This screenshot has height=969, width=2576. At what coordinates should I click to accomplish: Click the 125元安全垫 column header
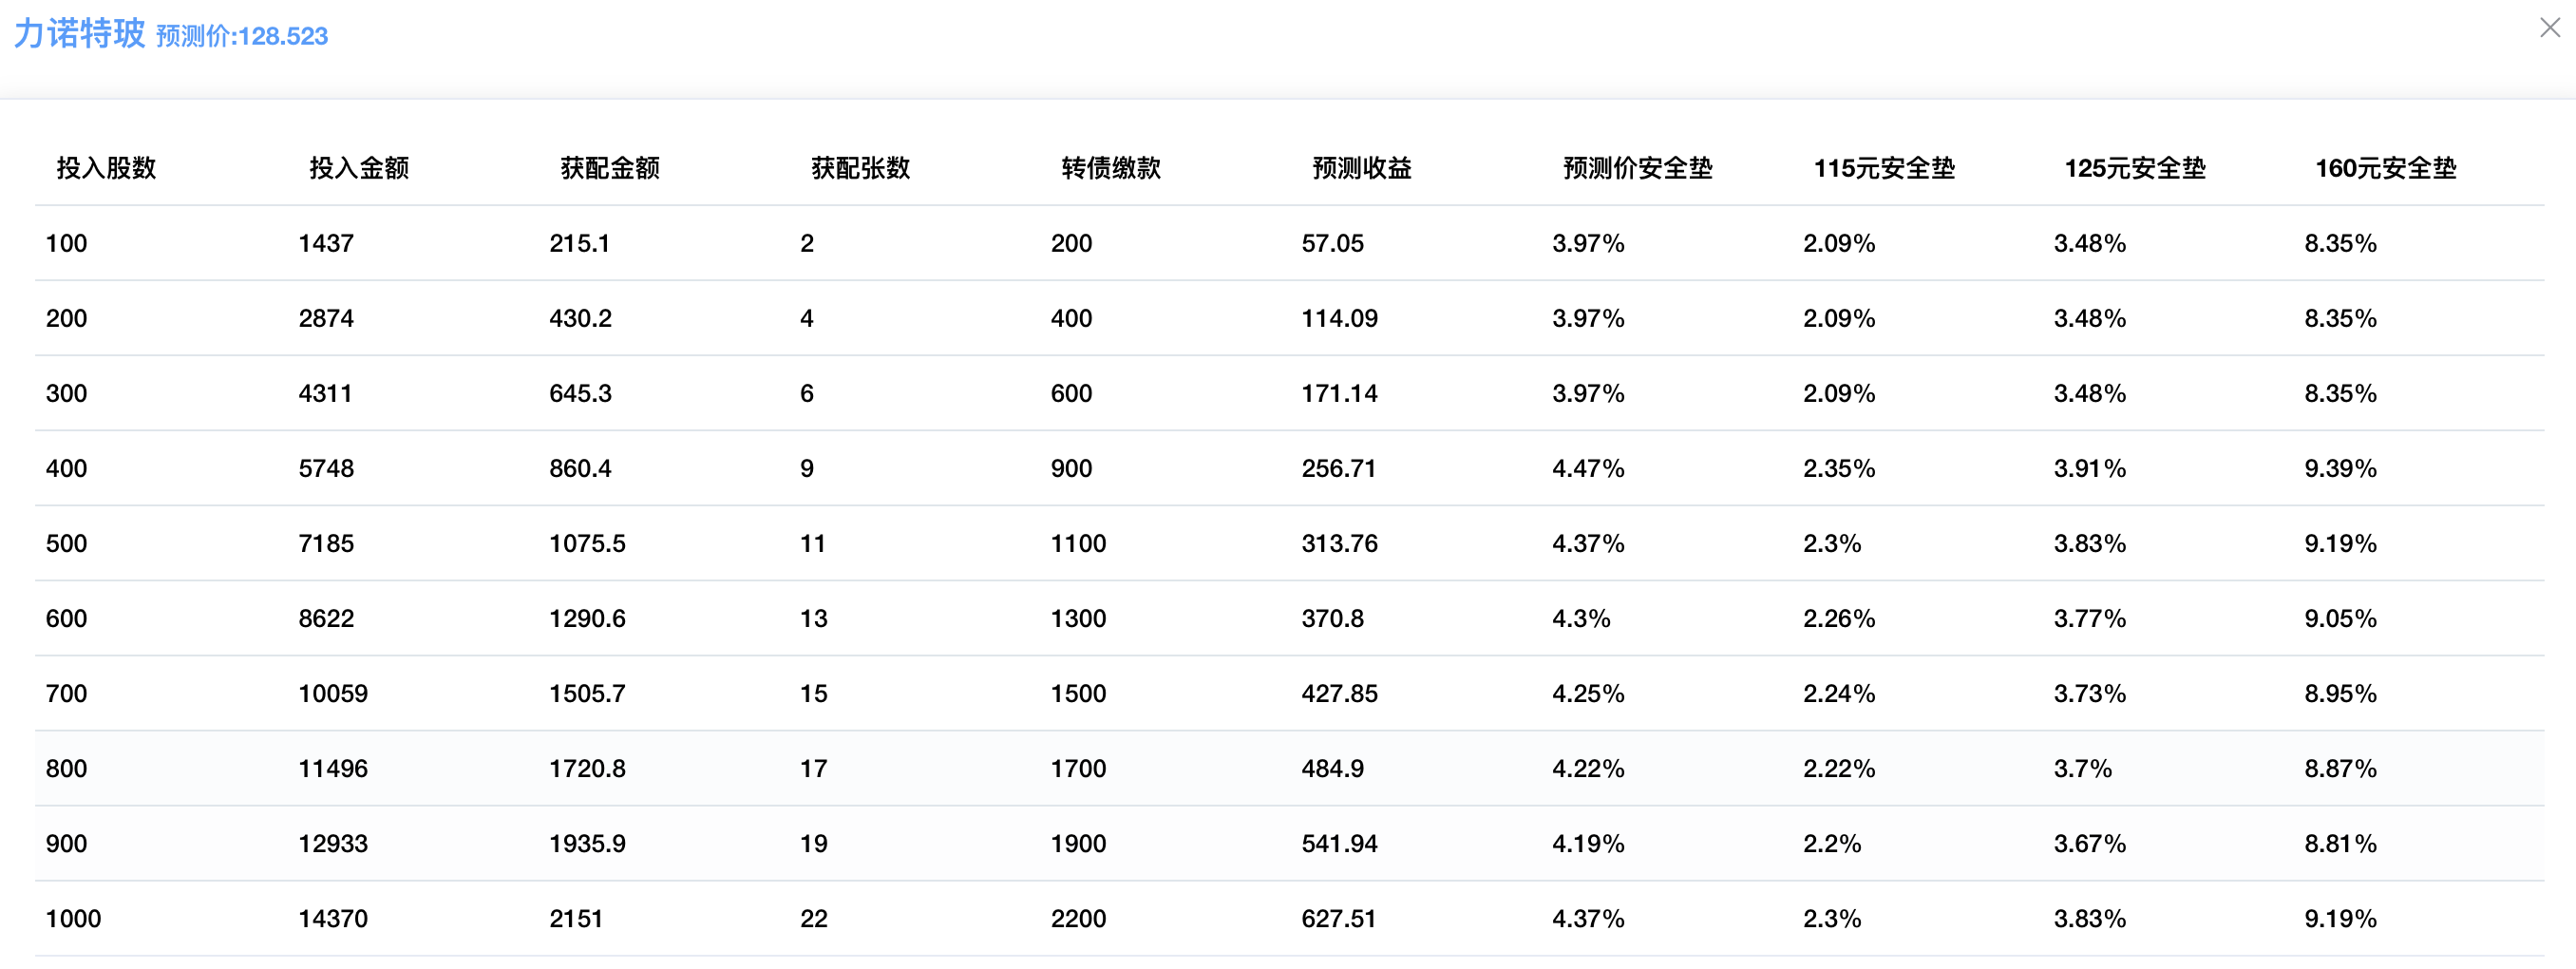pos(2135,168)
